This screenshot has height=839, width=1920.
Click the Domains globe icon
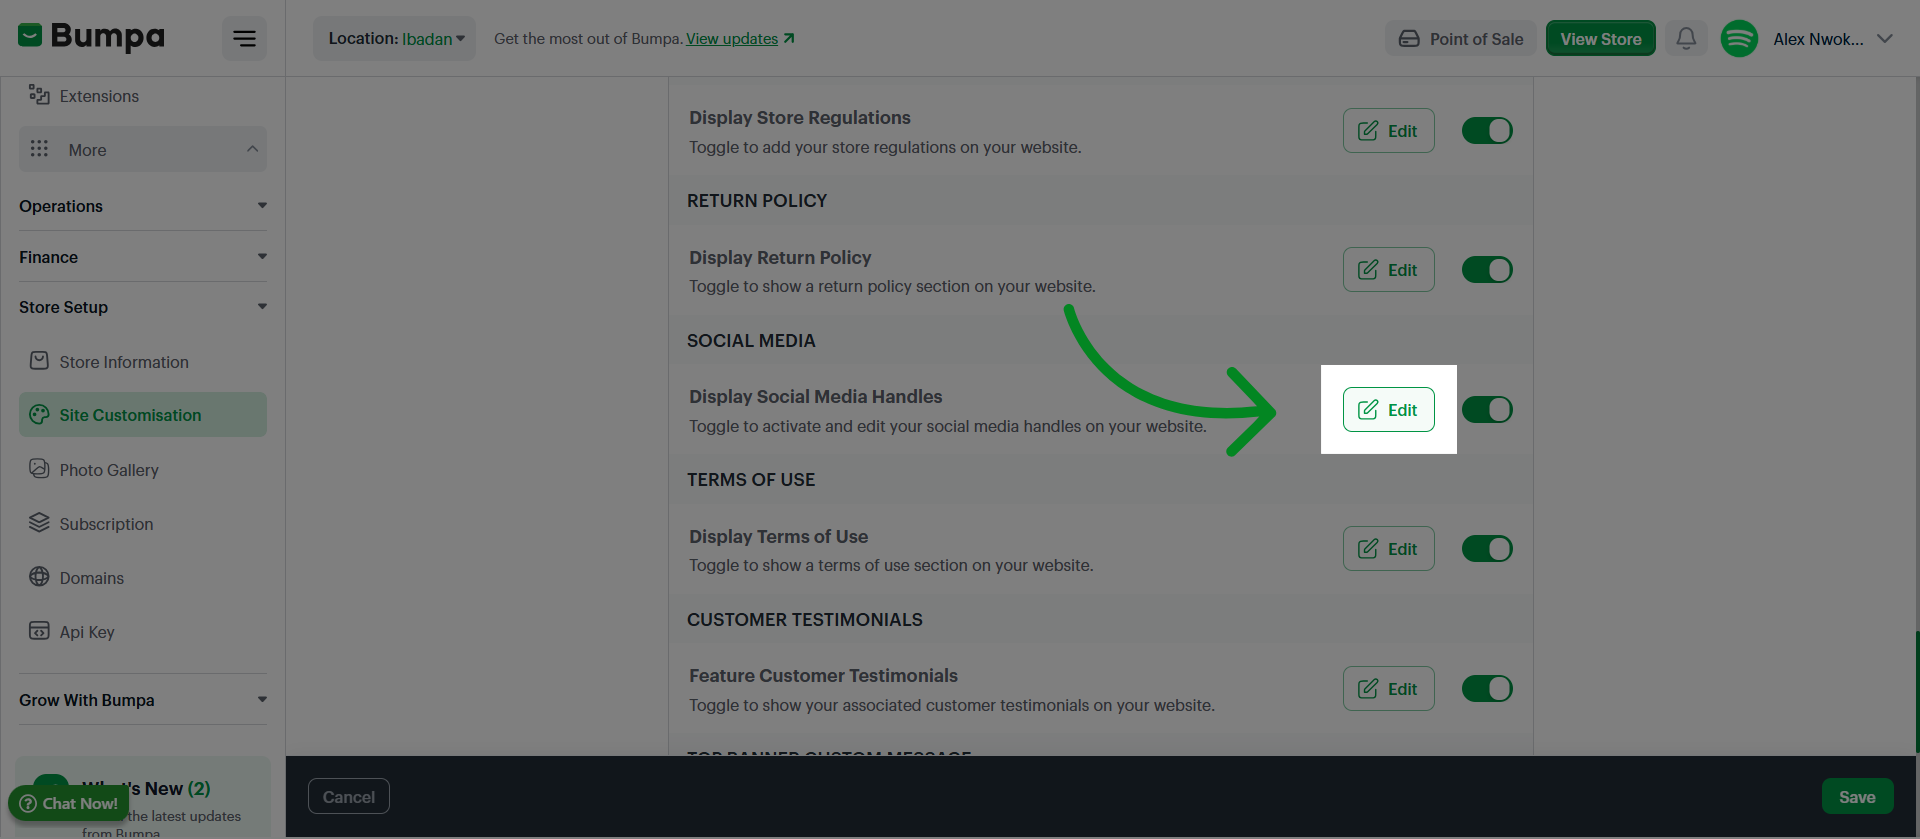[x=39, y=576]
